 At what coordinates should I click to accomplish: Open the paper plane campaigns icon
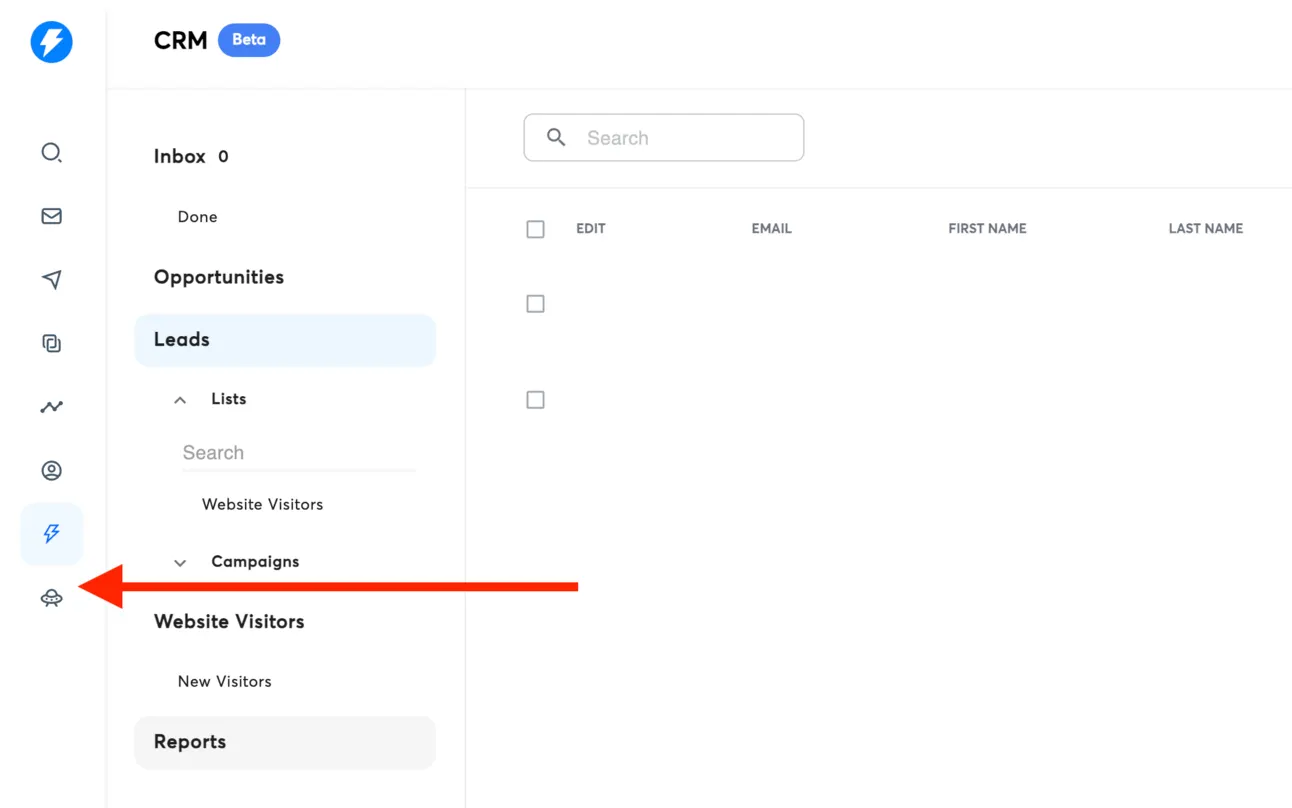click(51, 279)
